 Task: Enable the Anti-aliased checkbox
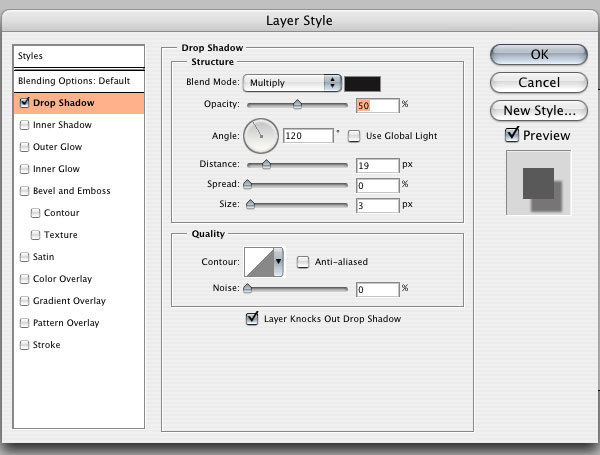[303, 262]
